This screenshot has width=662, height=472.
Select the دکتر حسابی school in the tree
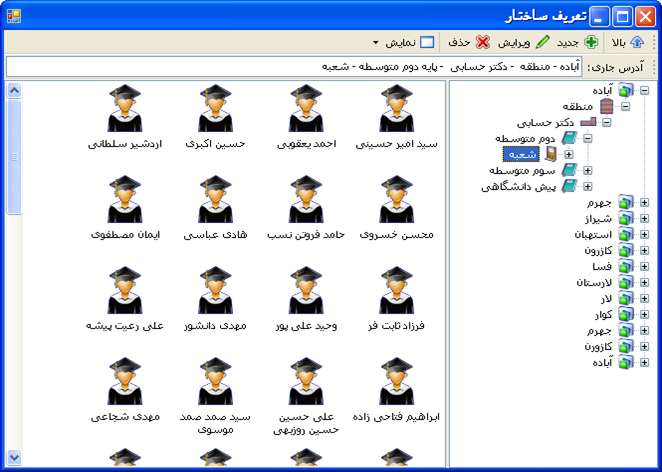(545, 123)
